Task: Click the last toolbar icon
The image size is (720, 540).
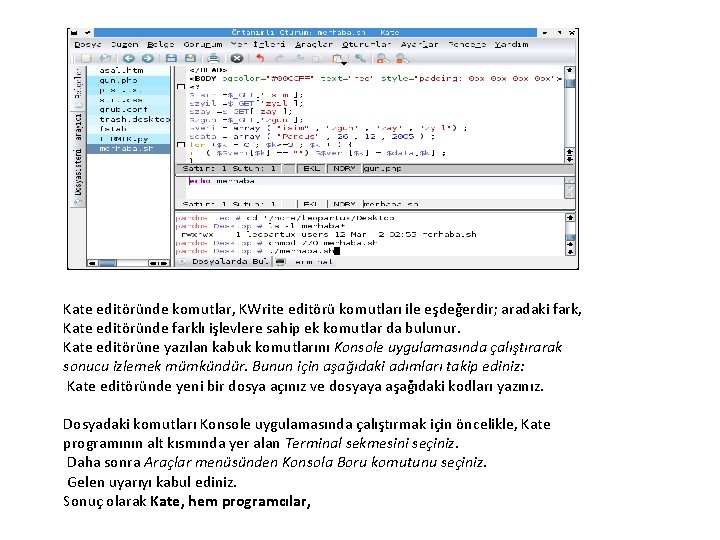Action: [402, 58]
